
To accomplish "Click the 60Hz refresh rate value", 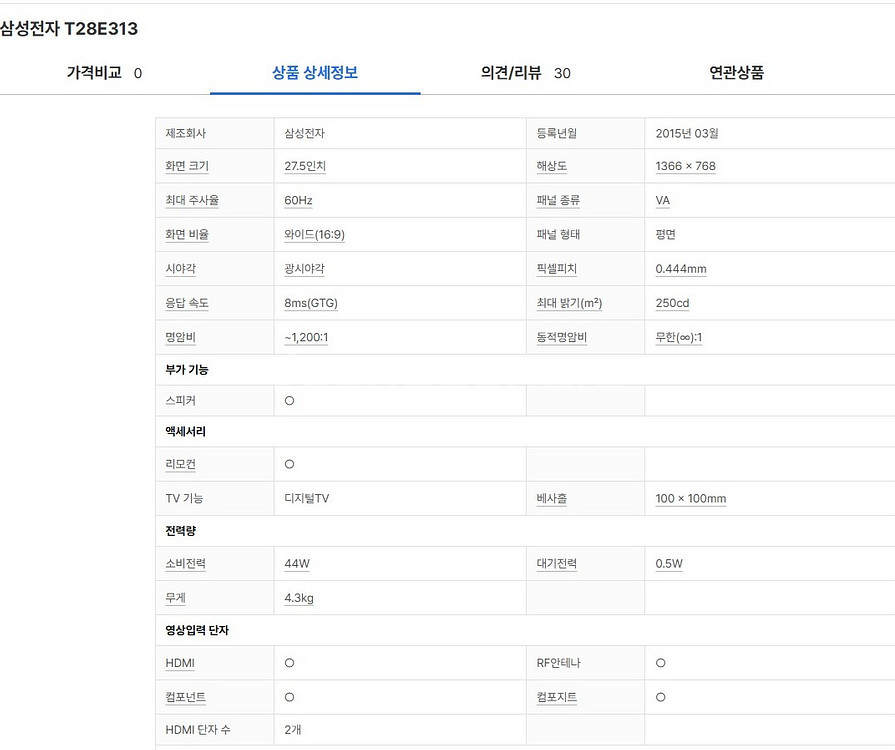I will tap(298, 200).
